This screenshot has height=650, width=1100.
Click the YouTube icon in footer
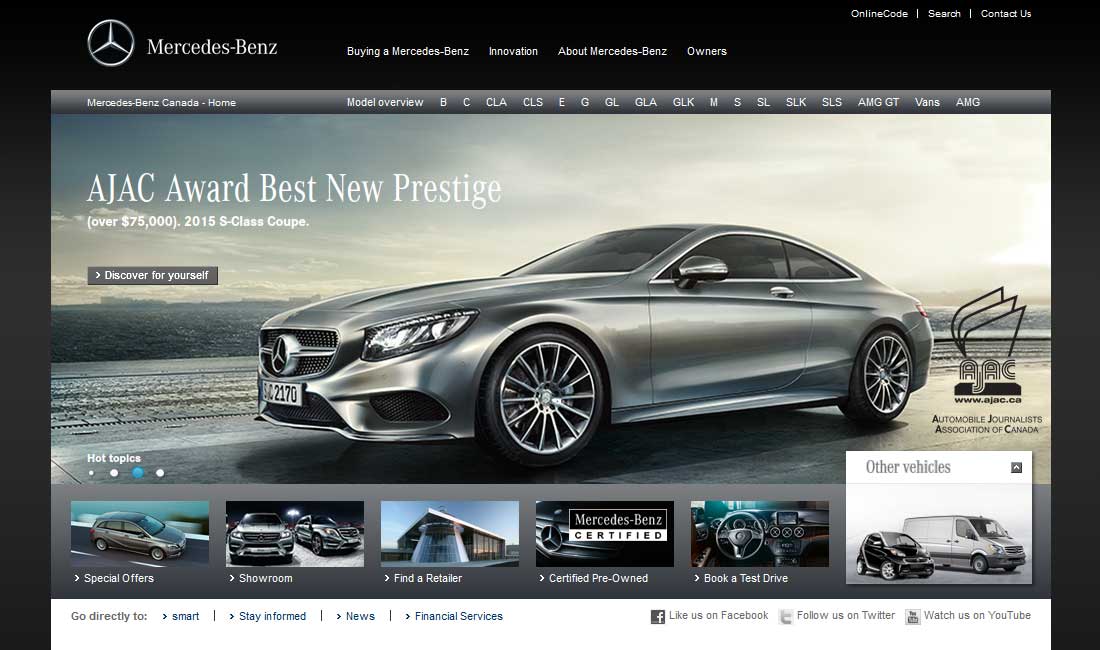click(913, 617)
